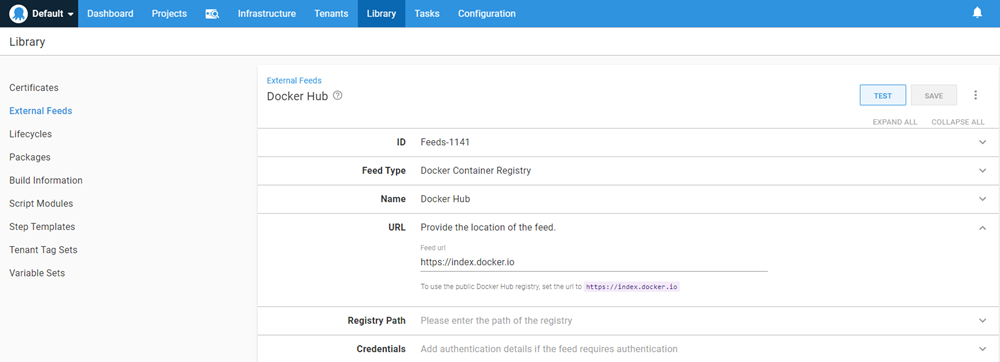This screenshot has width=1000, height=362.
Task: Open Variable Sets in the sidebar
Action: (37, 273)
